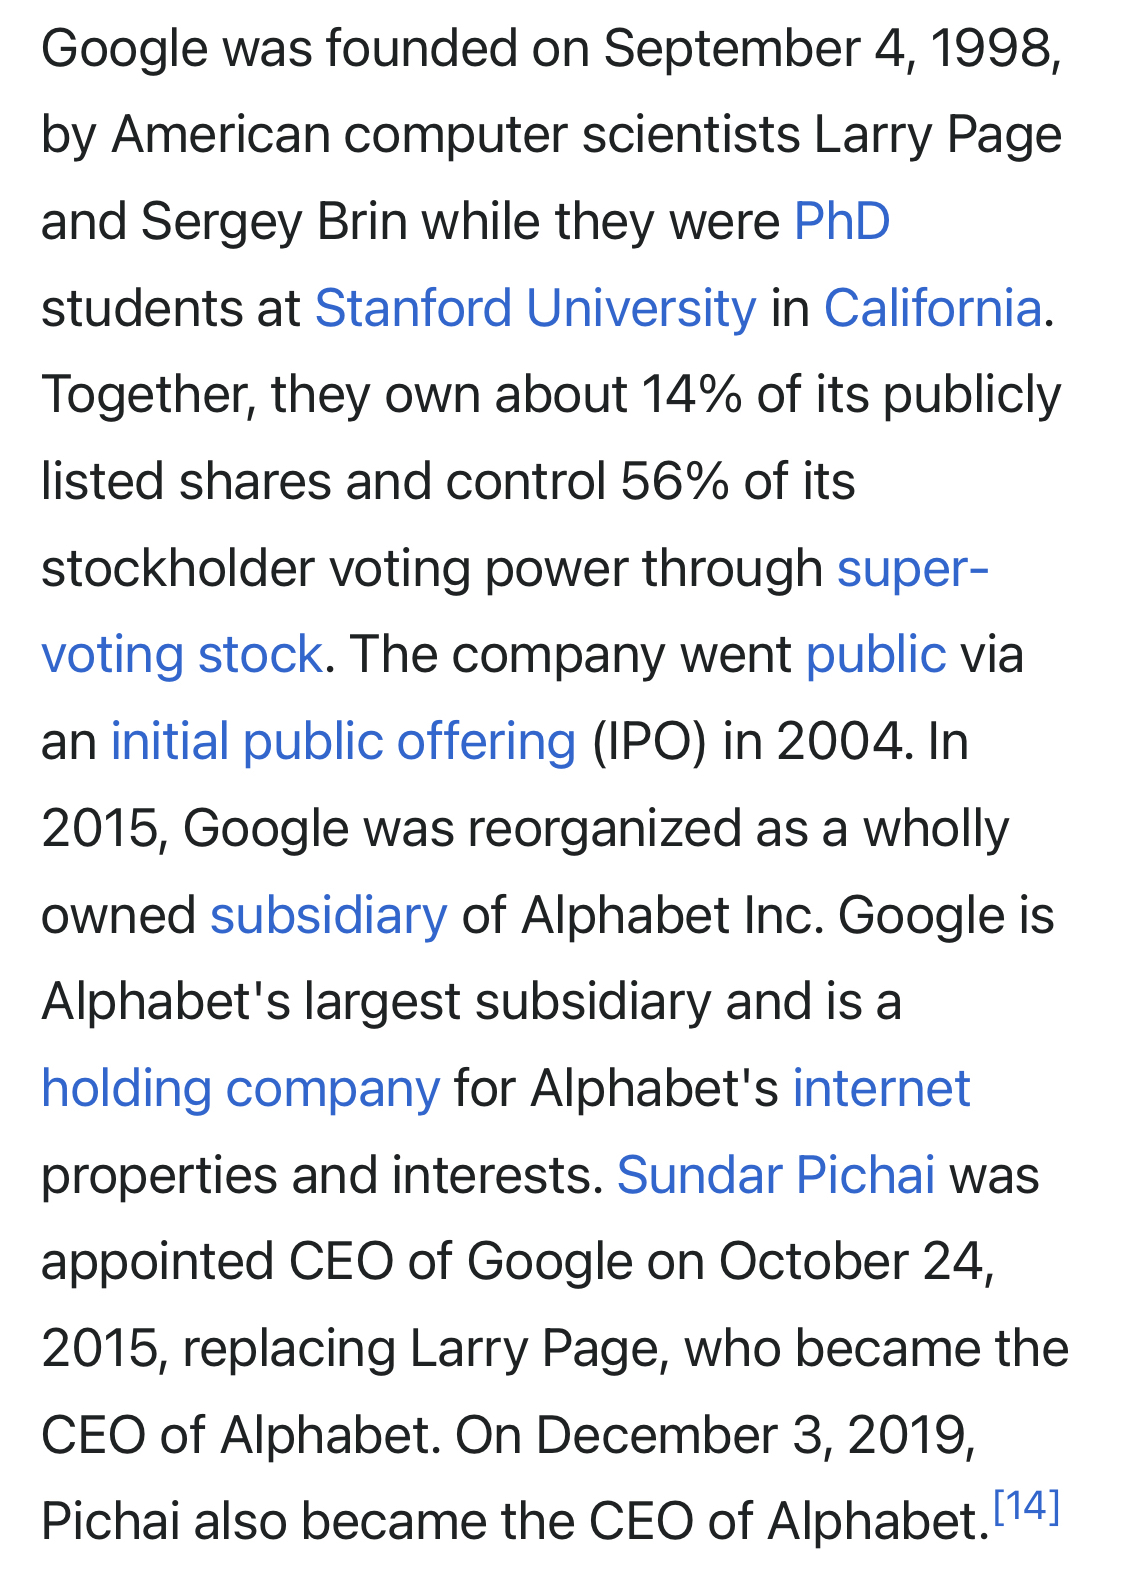Open the blue 'subsidiary' link

click(328, 916)
